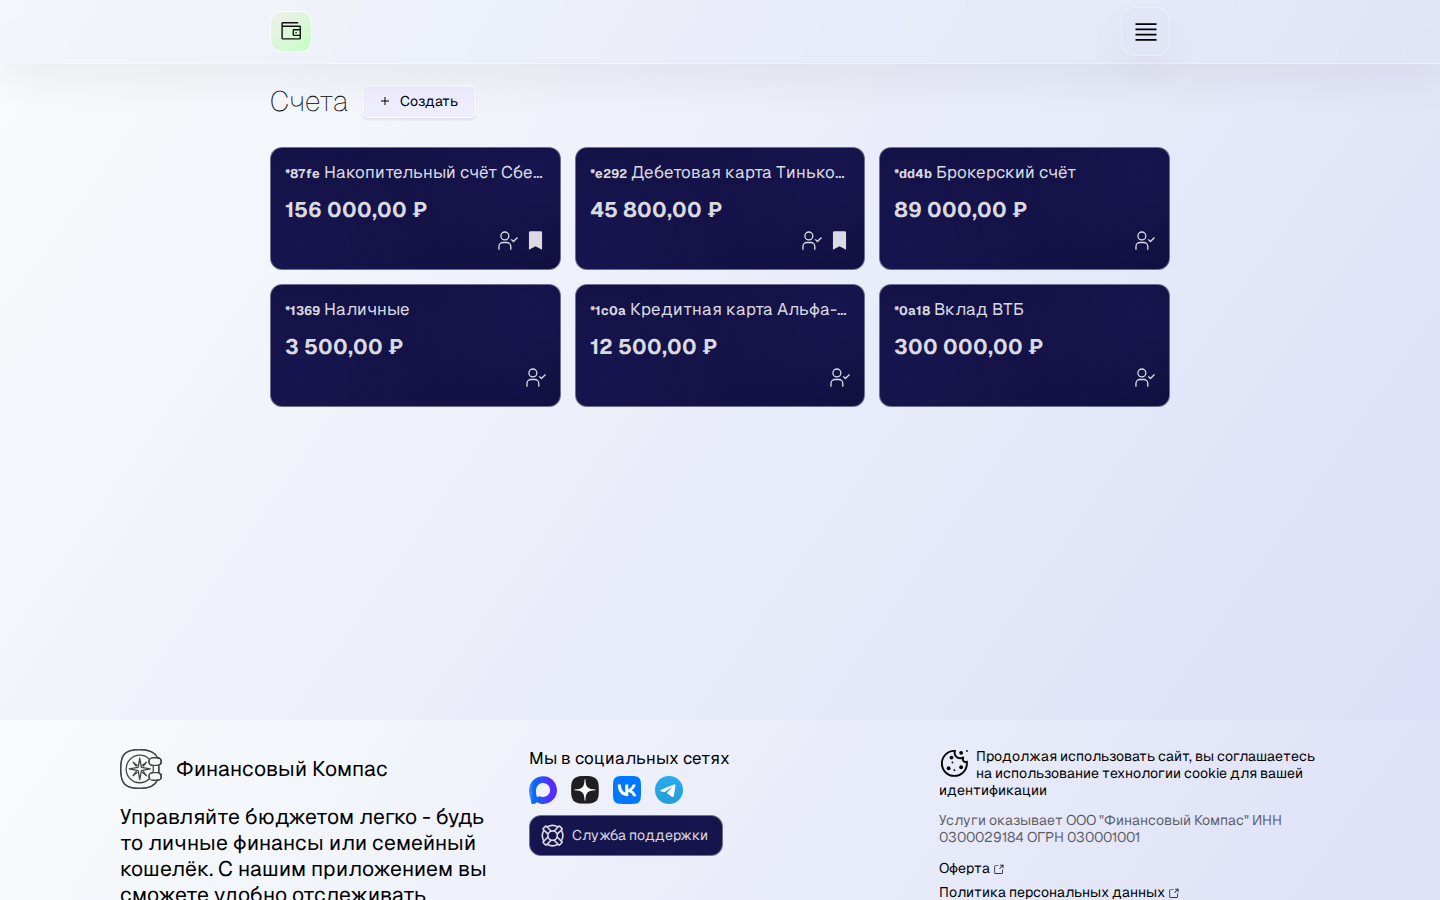Click user-check icon on the *87fe account
This screenshot has height=900, width=1440.
[508, 241]
